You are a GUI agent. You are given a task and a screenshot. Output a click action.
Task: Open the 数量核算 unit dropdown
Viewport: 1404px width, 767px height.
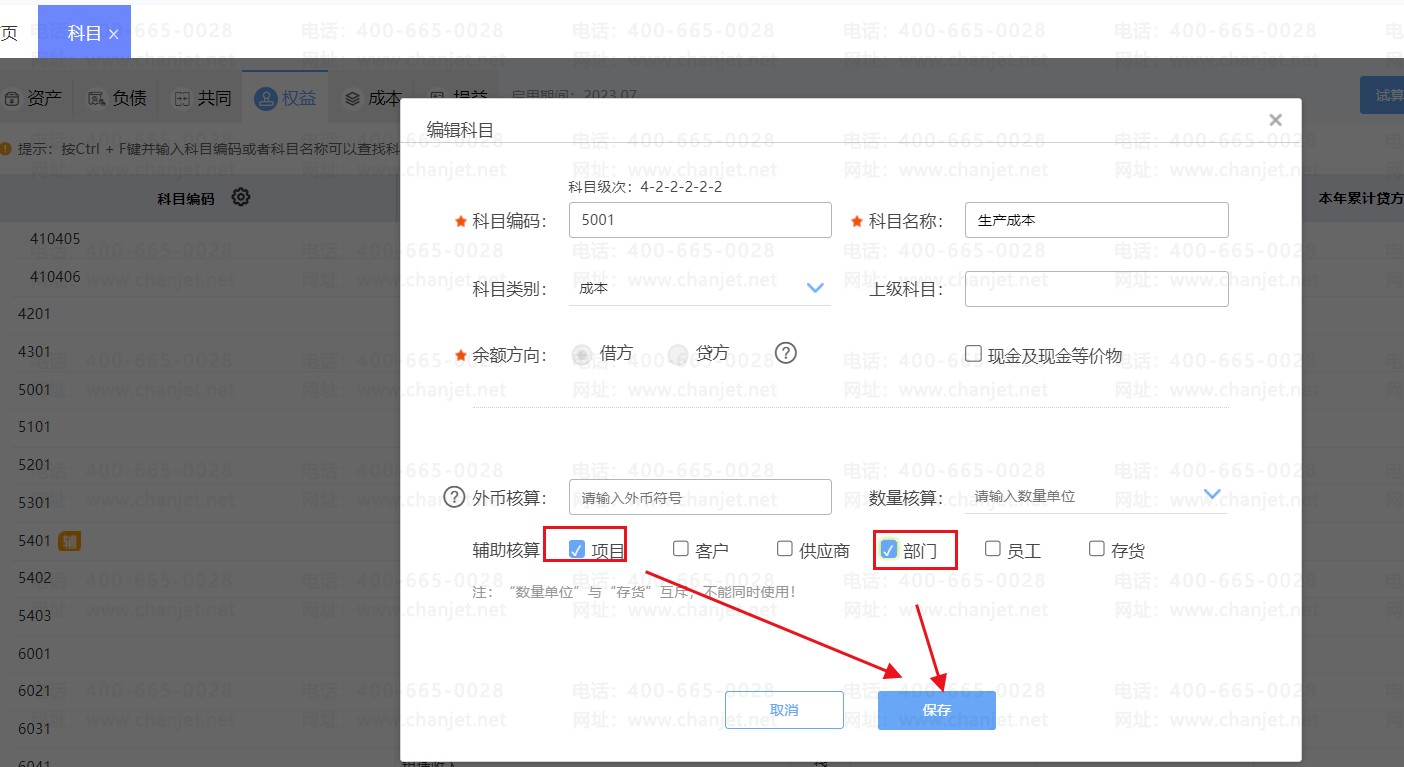coord(1096,496)
